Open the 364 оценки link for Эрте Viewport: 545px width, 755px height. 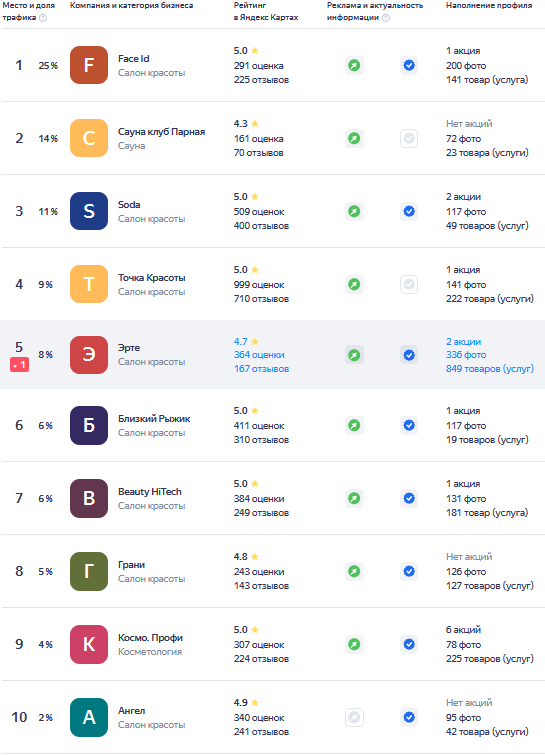point(259,355)
